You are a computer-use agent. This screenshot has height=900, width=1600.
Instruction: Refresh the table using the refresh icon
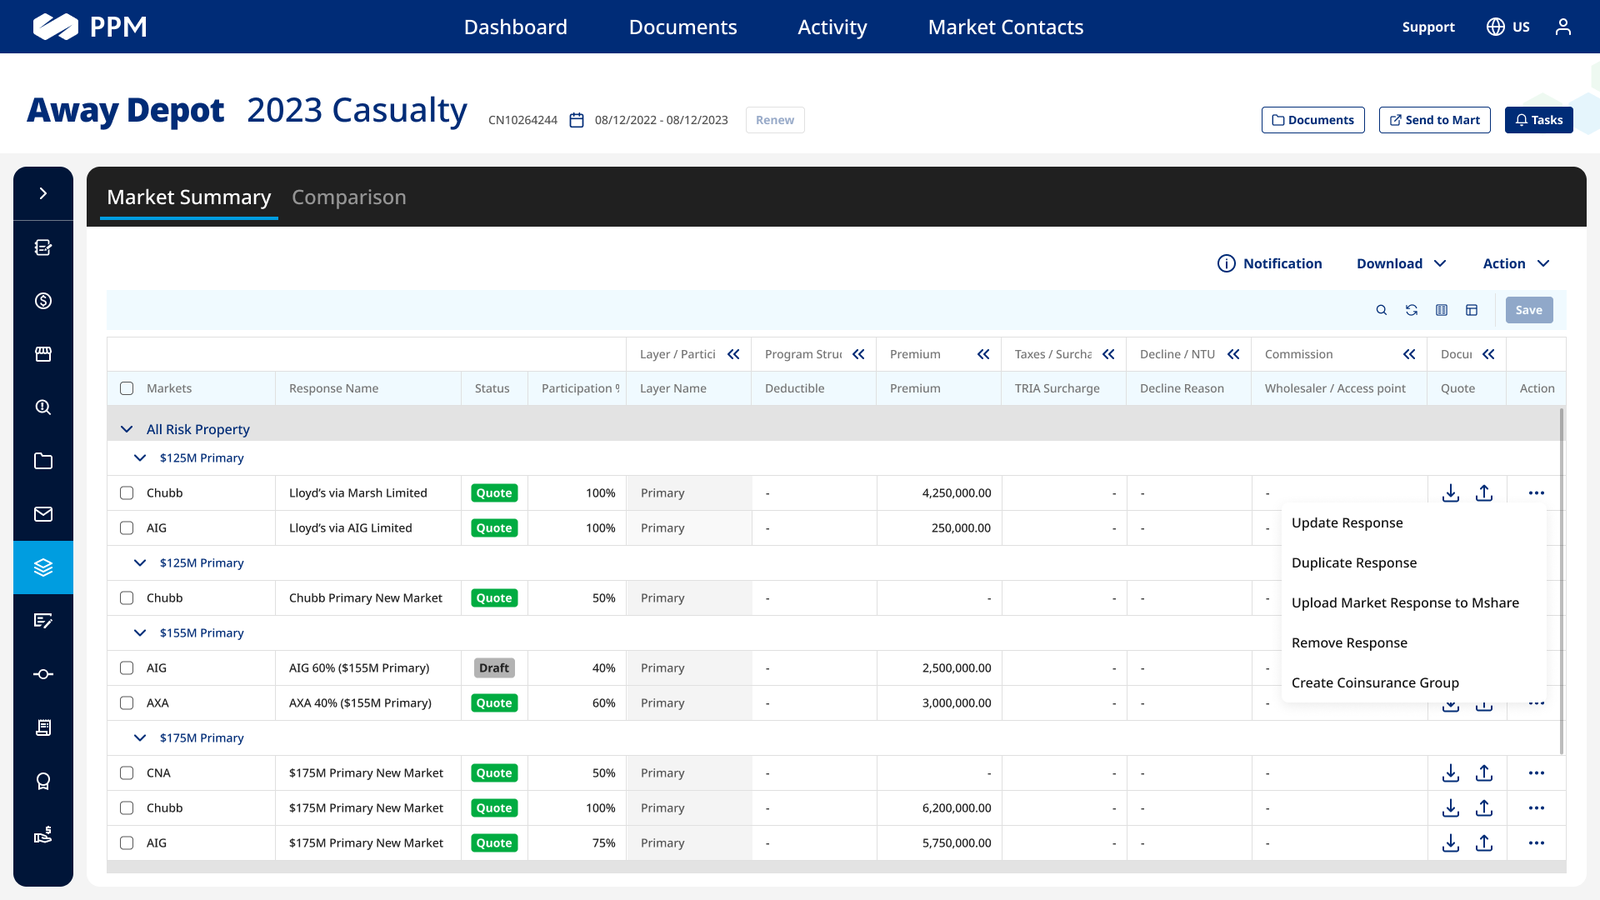tap(1411, 310)
